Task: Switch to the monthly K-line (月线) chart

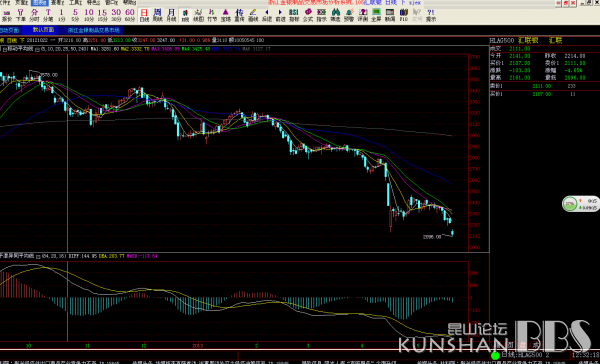Action: 171,15
